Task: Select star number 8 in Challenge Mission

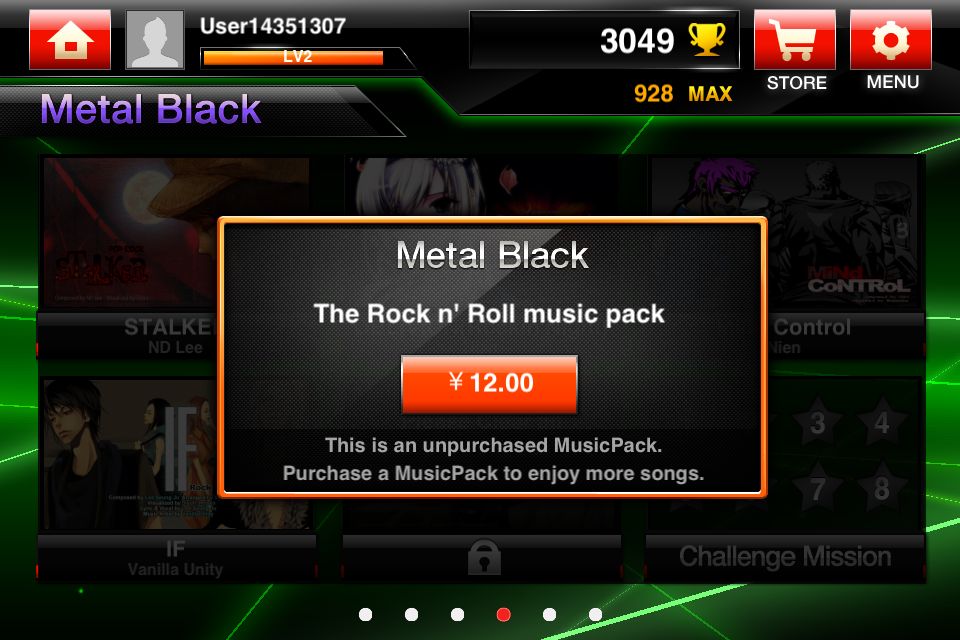Action: [882, 488]
